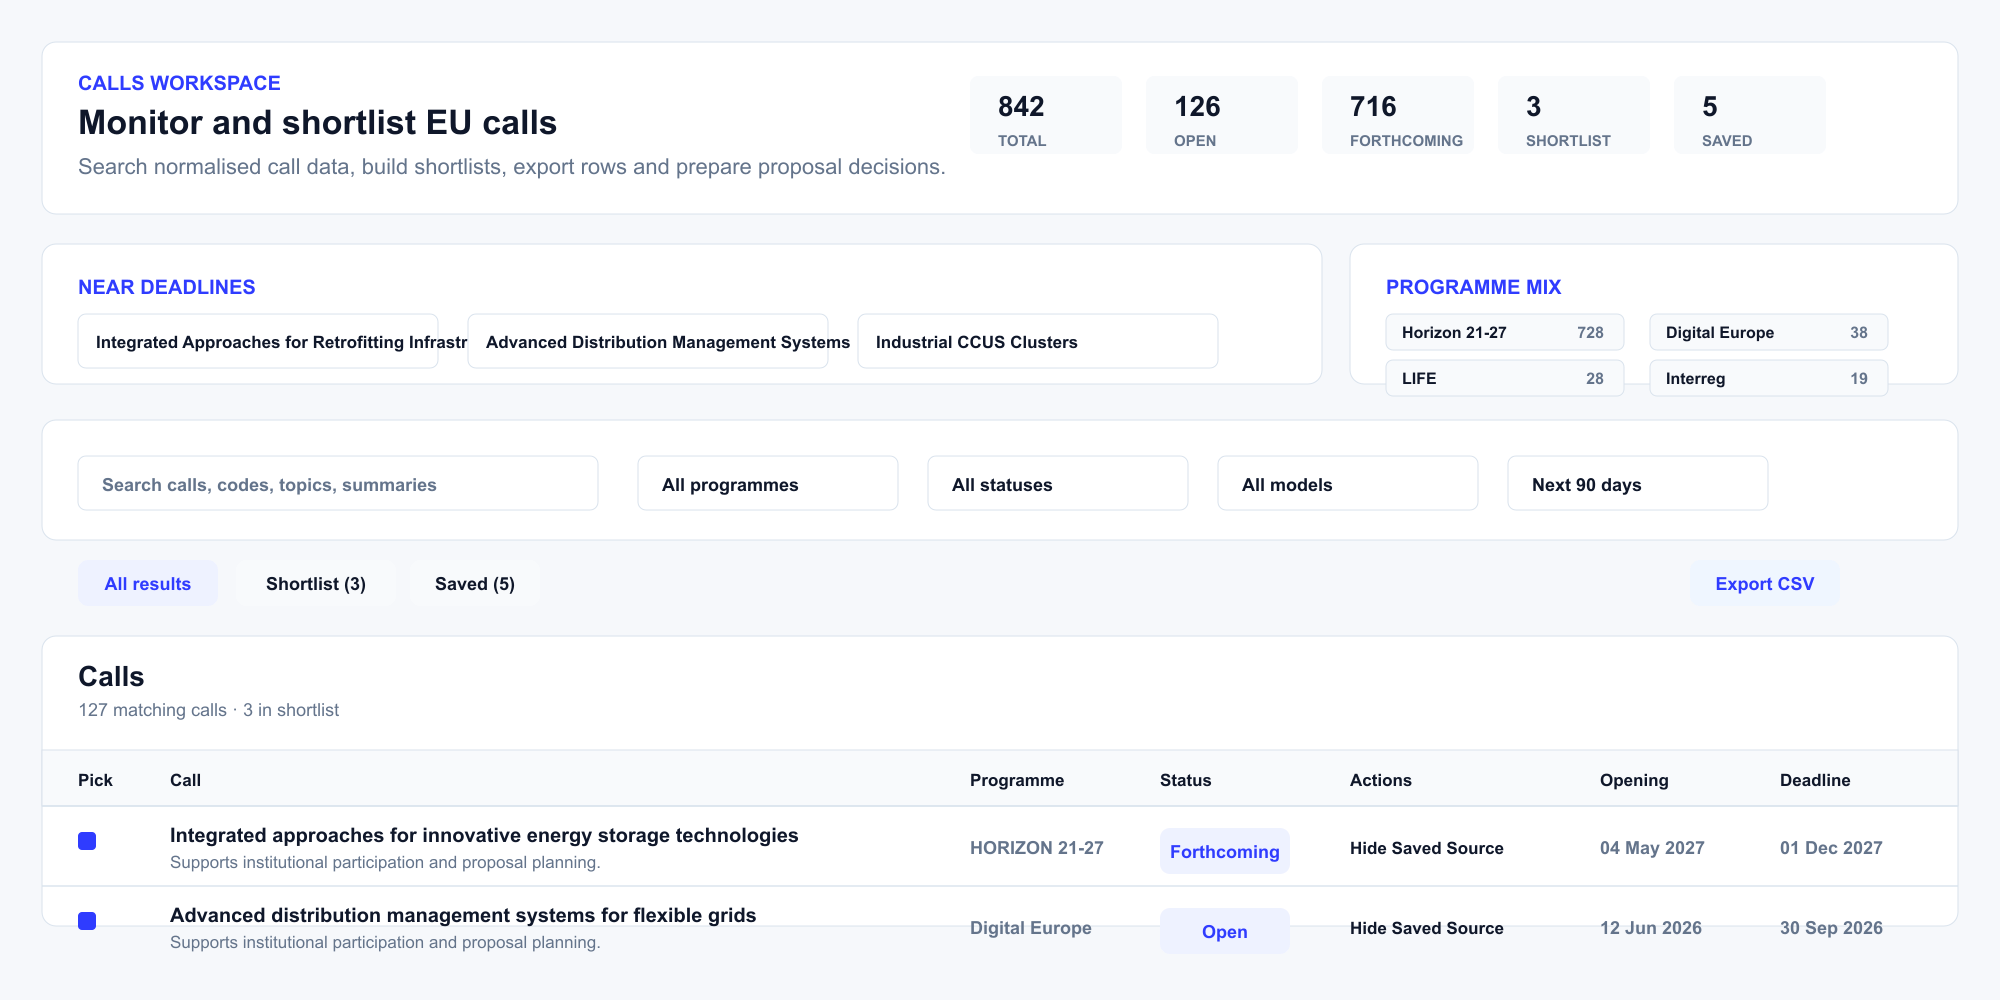Click the Open status badge
This screenshot has height=1000, width=2000.
(x=1225, y=931)
